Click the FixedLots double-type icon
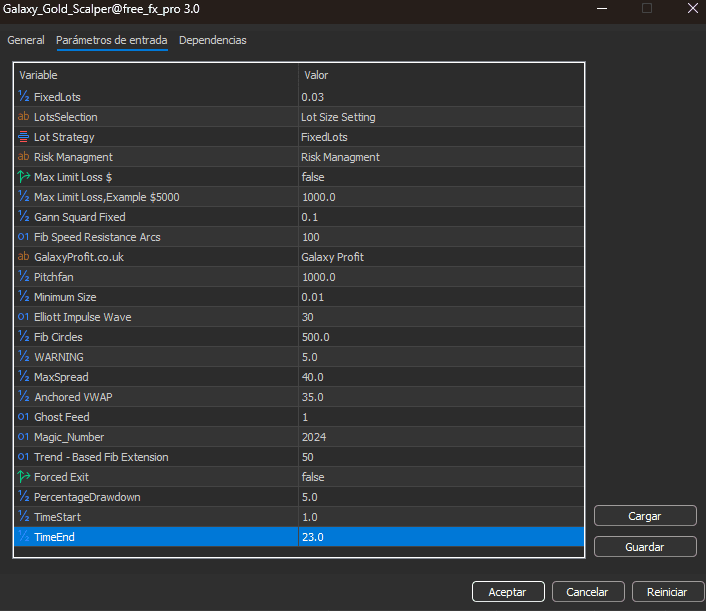This screenshot has width=706, height=611. (x=24, y=97)
